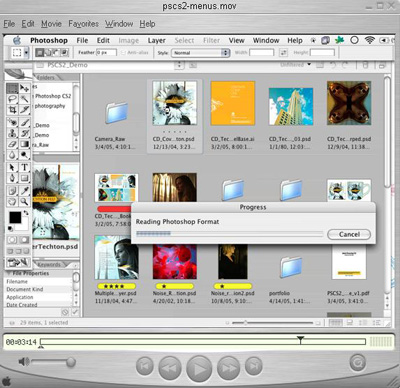
Task: Open Photoshop's Layer menu
Action: tap(157, 40)
